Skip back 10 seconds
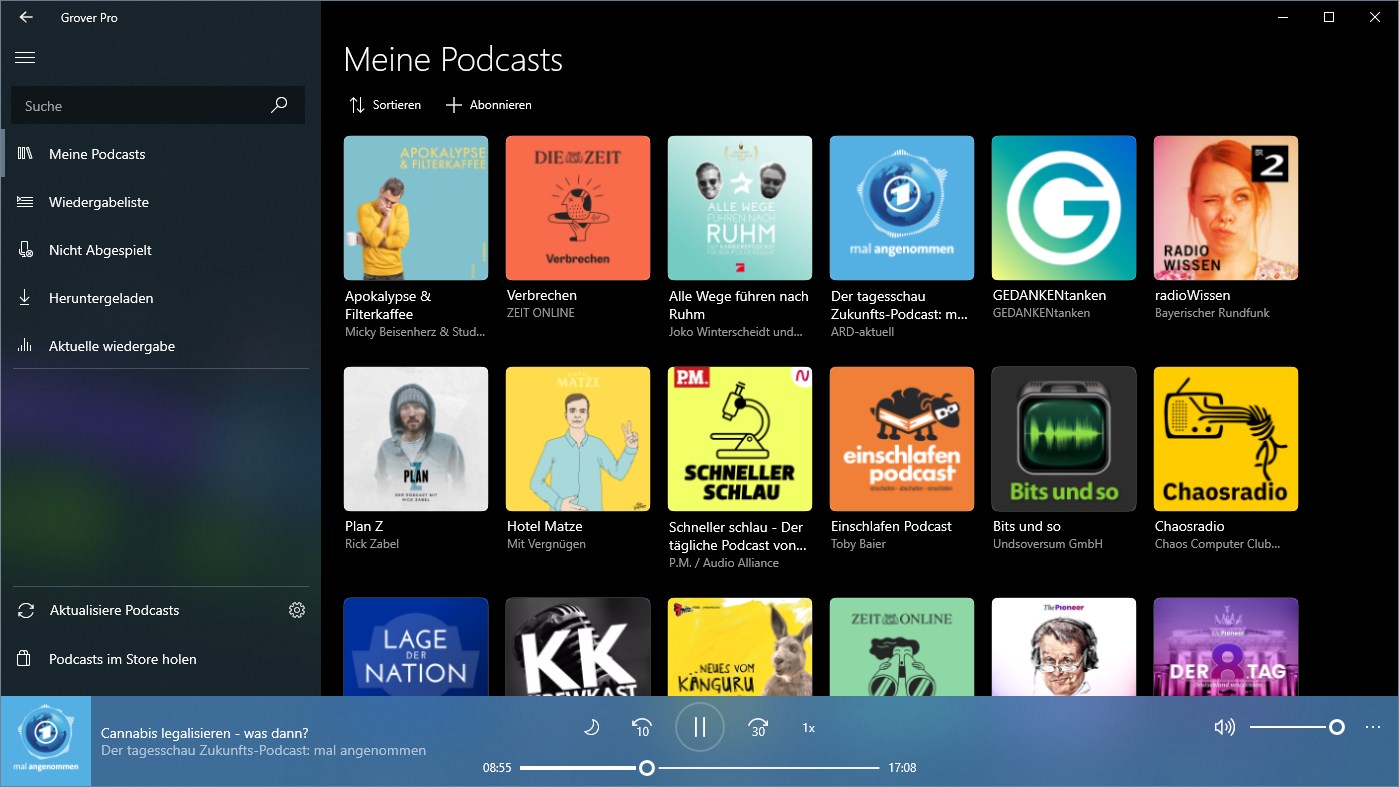Screen dimensions: 1399x787 [642, 728]
